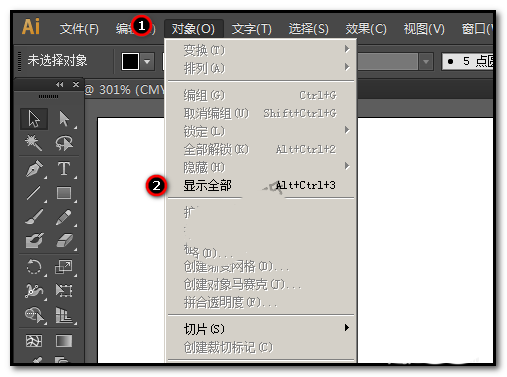
Task: Click 取消编组(U) menu entry
Action: (261, 113)
